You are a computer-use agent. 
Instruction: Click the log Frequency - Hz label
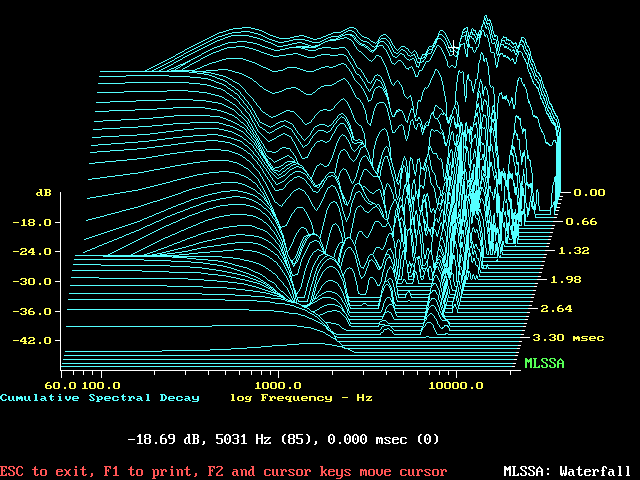pyautogui.click(x=301, y=398)
